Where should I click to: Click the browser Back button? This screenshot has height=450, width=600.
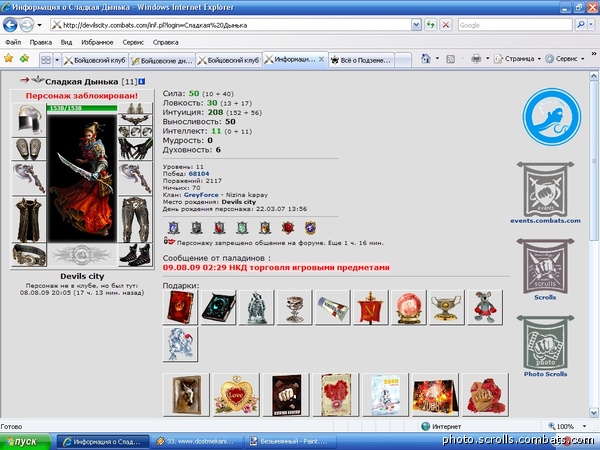10,25
